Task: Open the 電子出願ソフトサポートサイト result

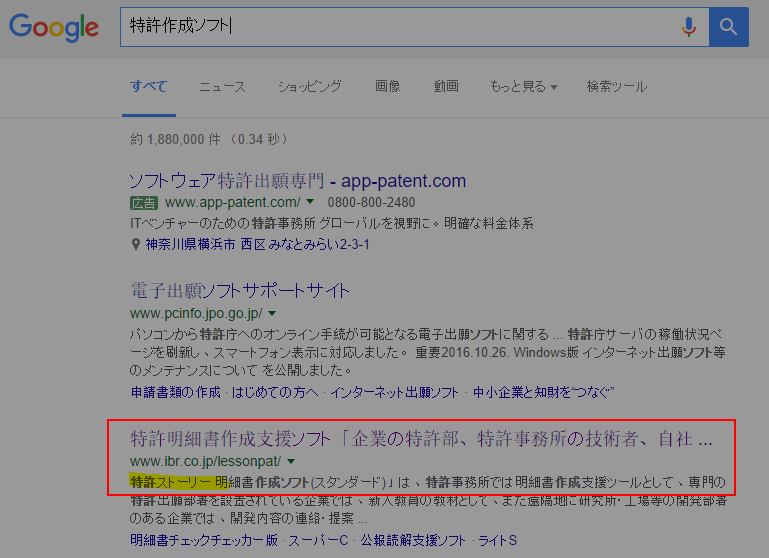Action: click(x=240, y=291)
